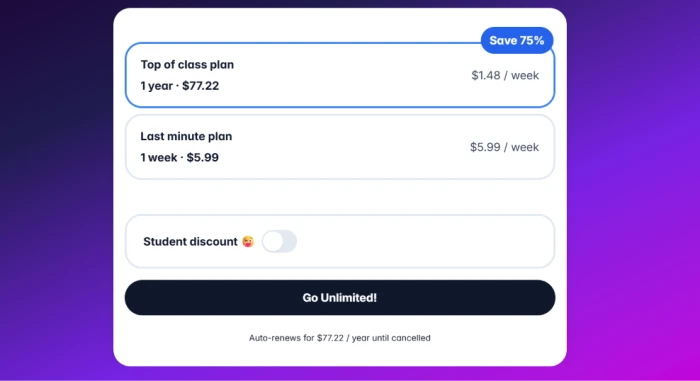
Task: Click the $1.48 / week price
Action: pyautogui.click(x=505, y=75)
